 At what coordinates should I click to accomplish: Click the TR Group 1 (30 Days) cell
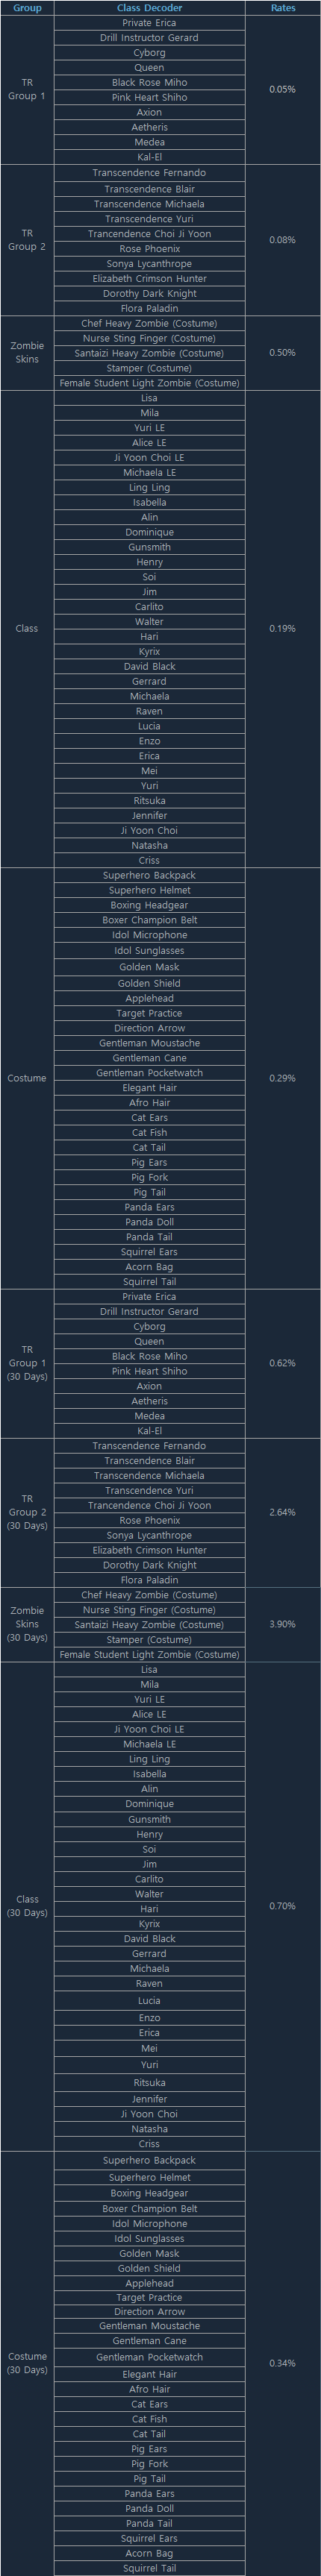27,1363
